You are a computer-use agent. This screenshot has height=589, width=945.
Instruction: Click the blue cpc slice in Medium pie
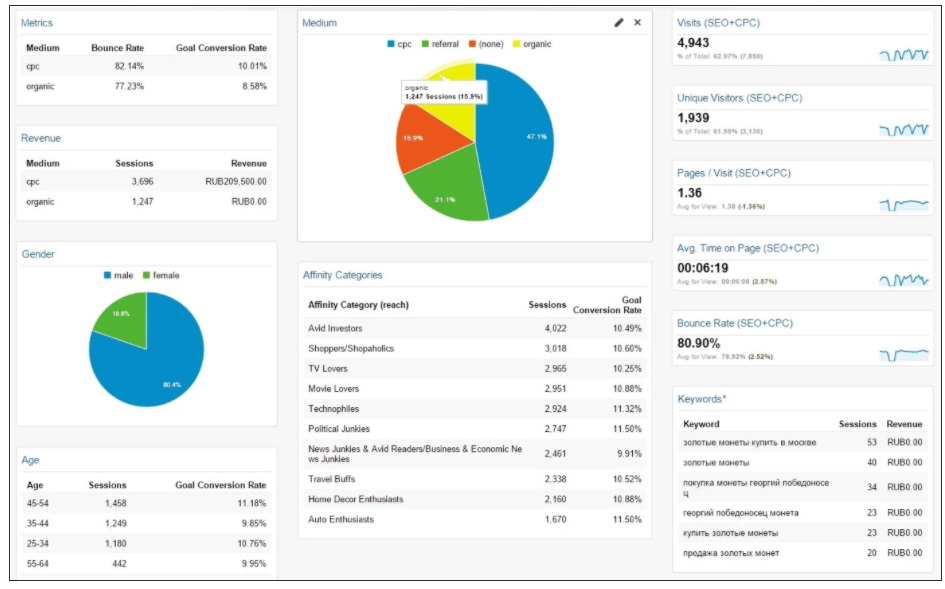click(515, 140)
